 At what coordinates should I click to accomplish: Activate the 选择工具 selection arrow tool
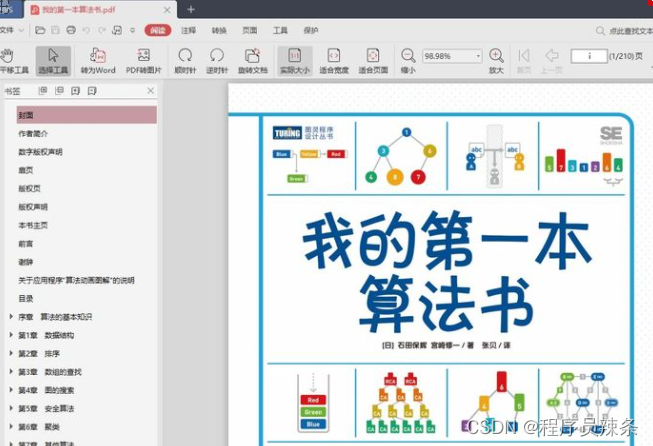[x=53, y=61]
